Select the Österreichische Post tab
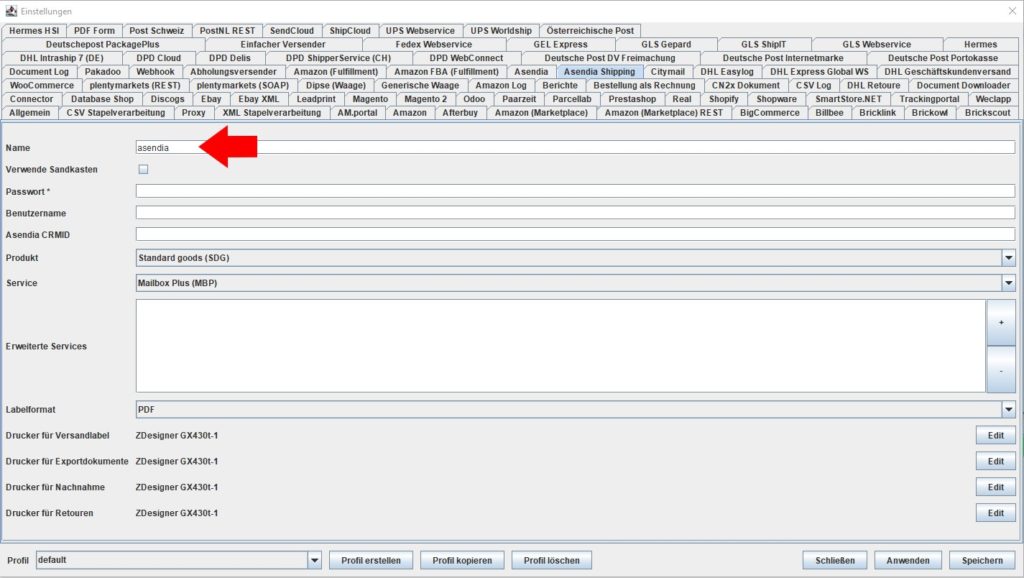The height and width of the screenshot is (578, 1024). click(x=590, y=31)
